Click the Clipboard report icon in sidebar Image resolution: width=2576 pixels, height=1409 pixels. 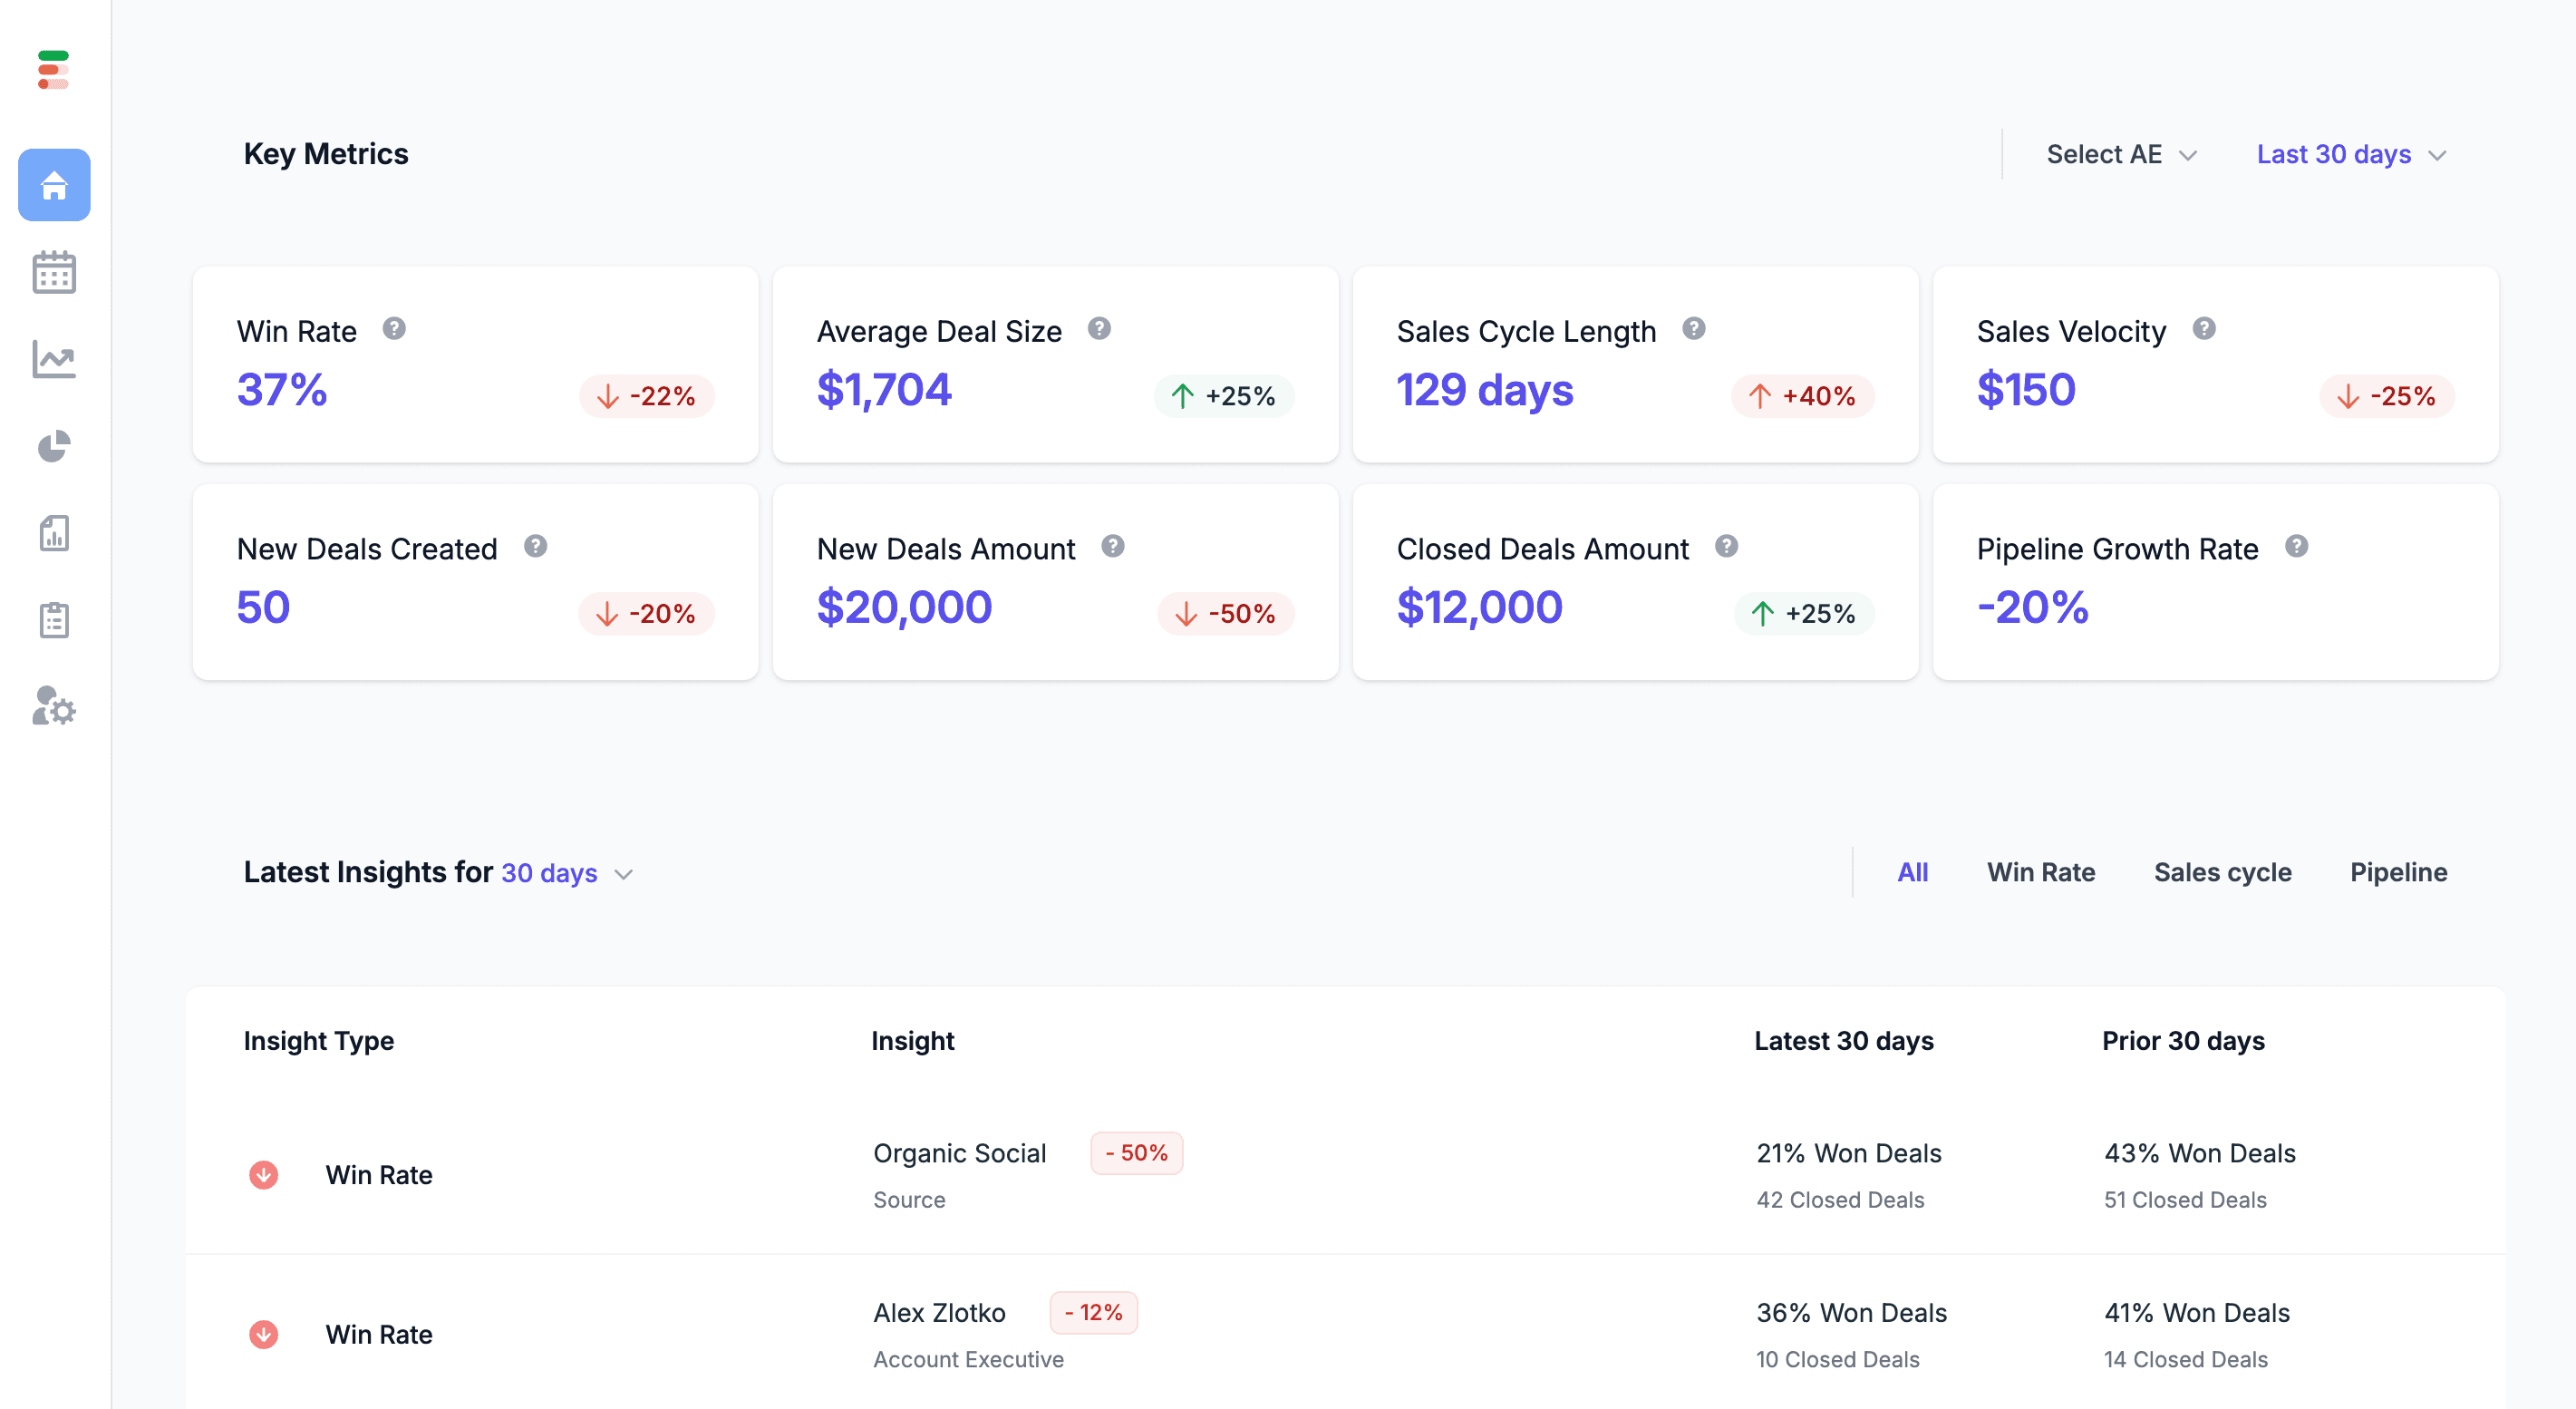click(x=53, y=619)
